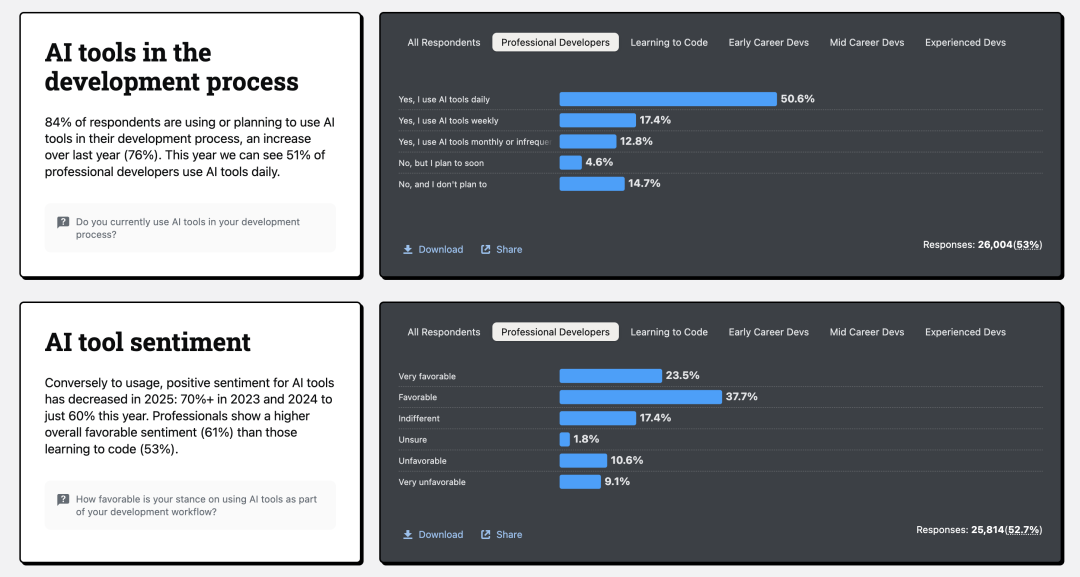Select All Respondents tab in top chart
Viewport: 1080px width, 577px height.
[443, 42]
